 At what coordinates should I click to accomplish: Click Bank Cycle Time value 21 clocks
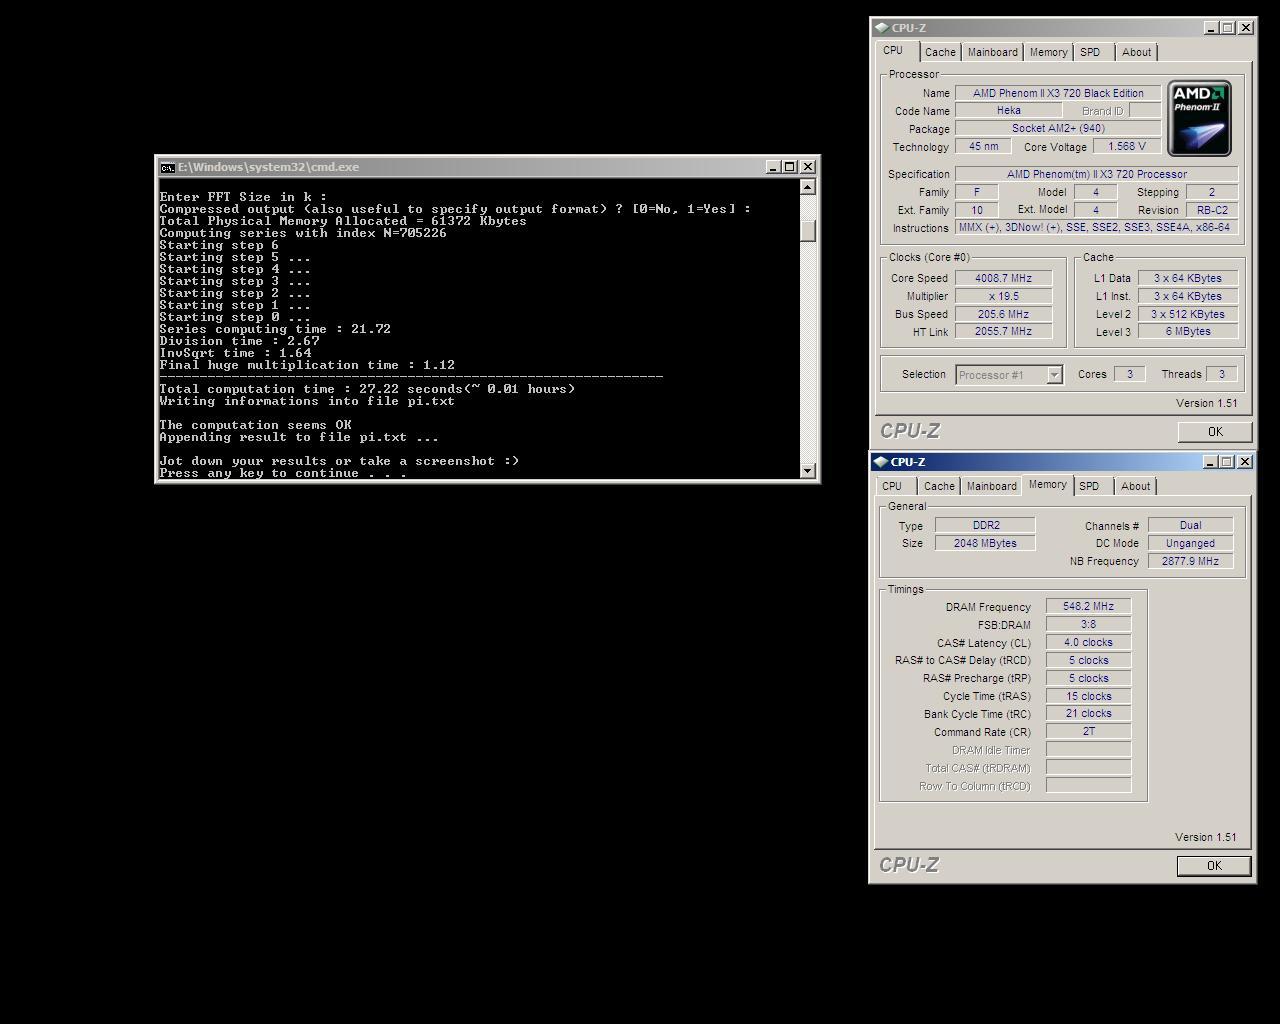(x=1088, y=713)
